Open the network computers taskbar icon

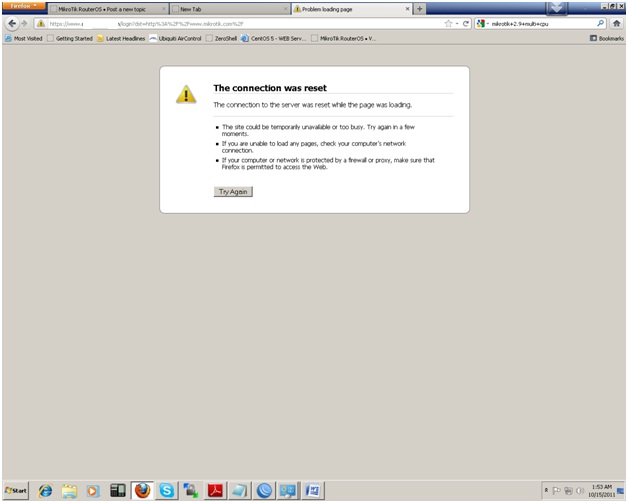pyautogui.click(x=191, y=491)
